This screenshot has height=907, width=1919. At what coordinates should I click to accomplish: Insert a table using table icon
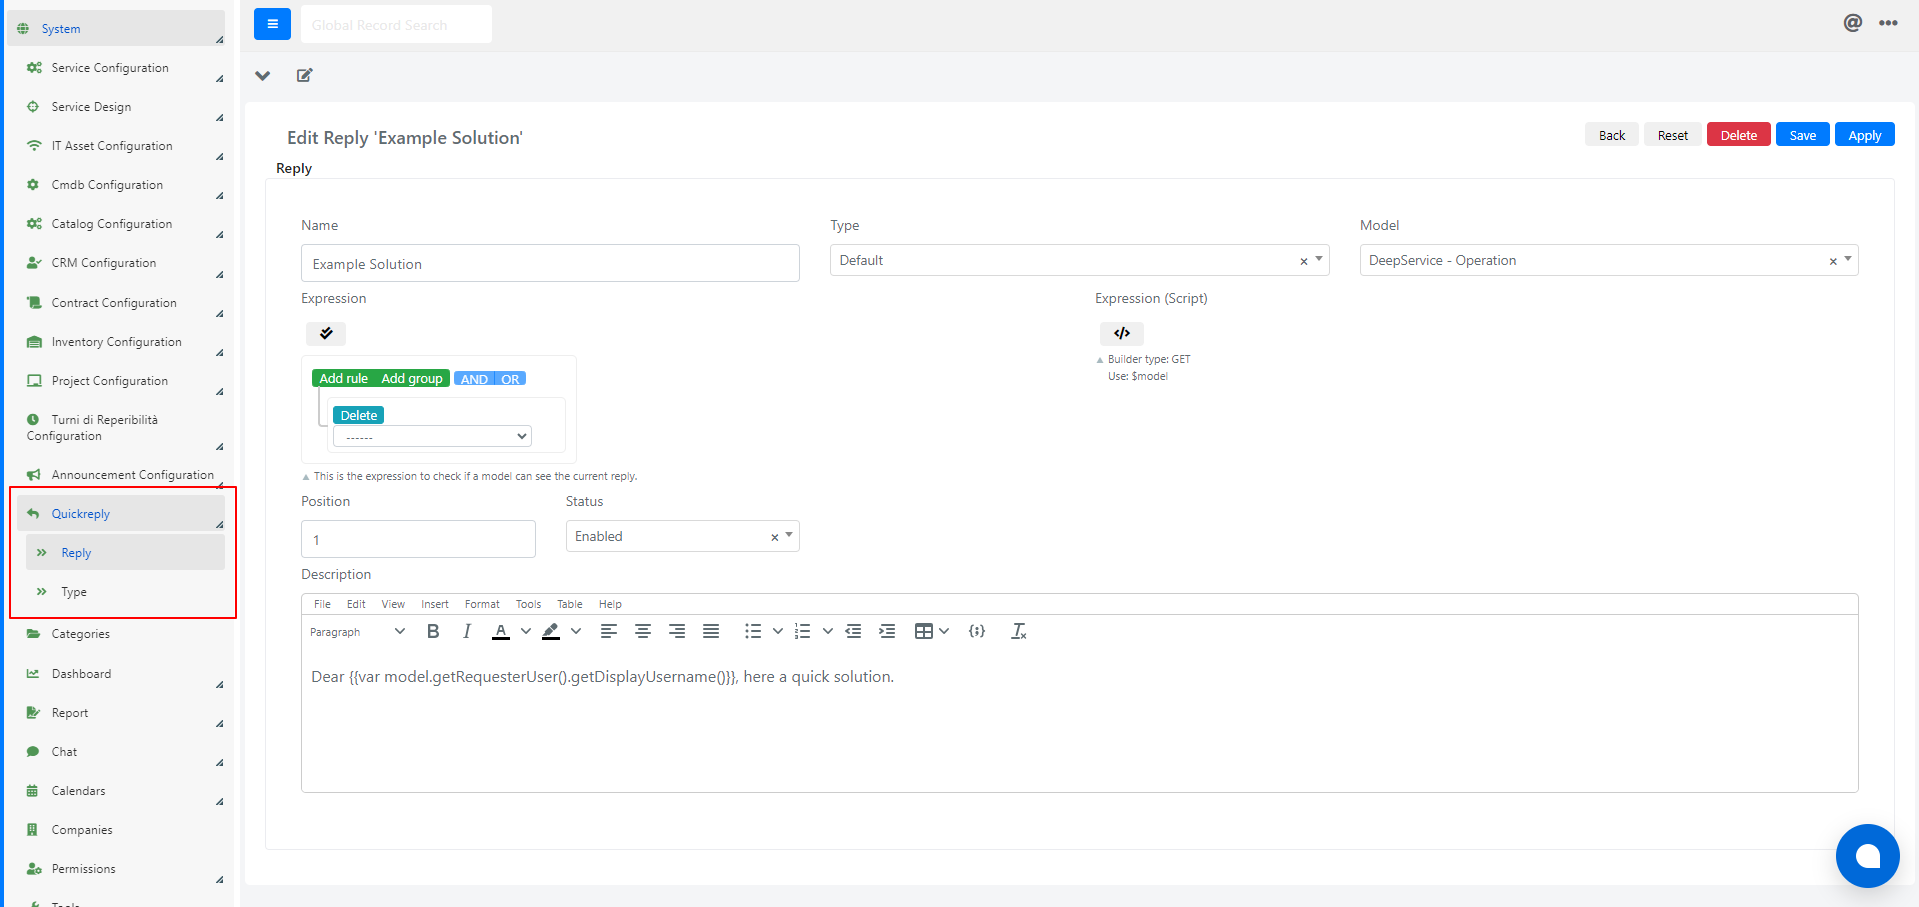924,631
